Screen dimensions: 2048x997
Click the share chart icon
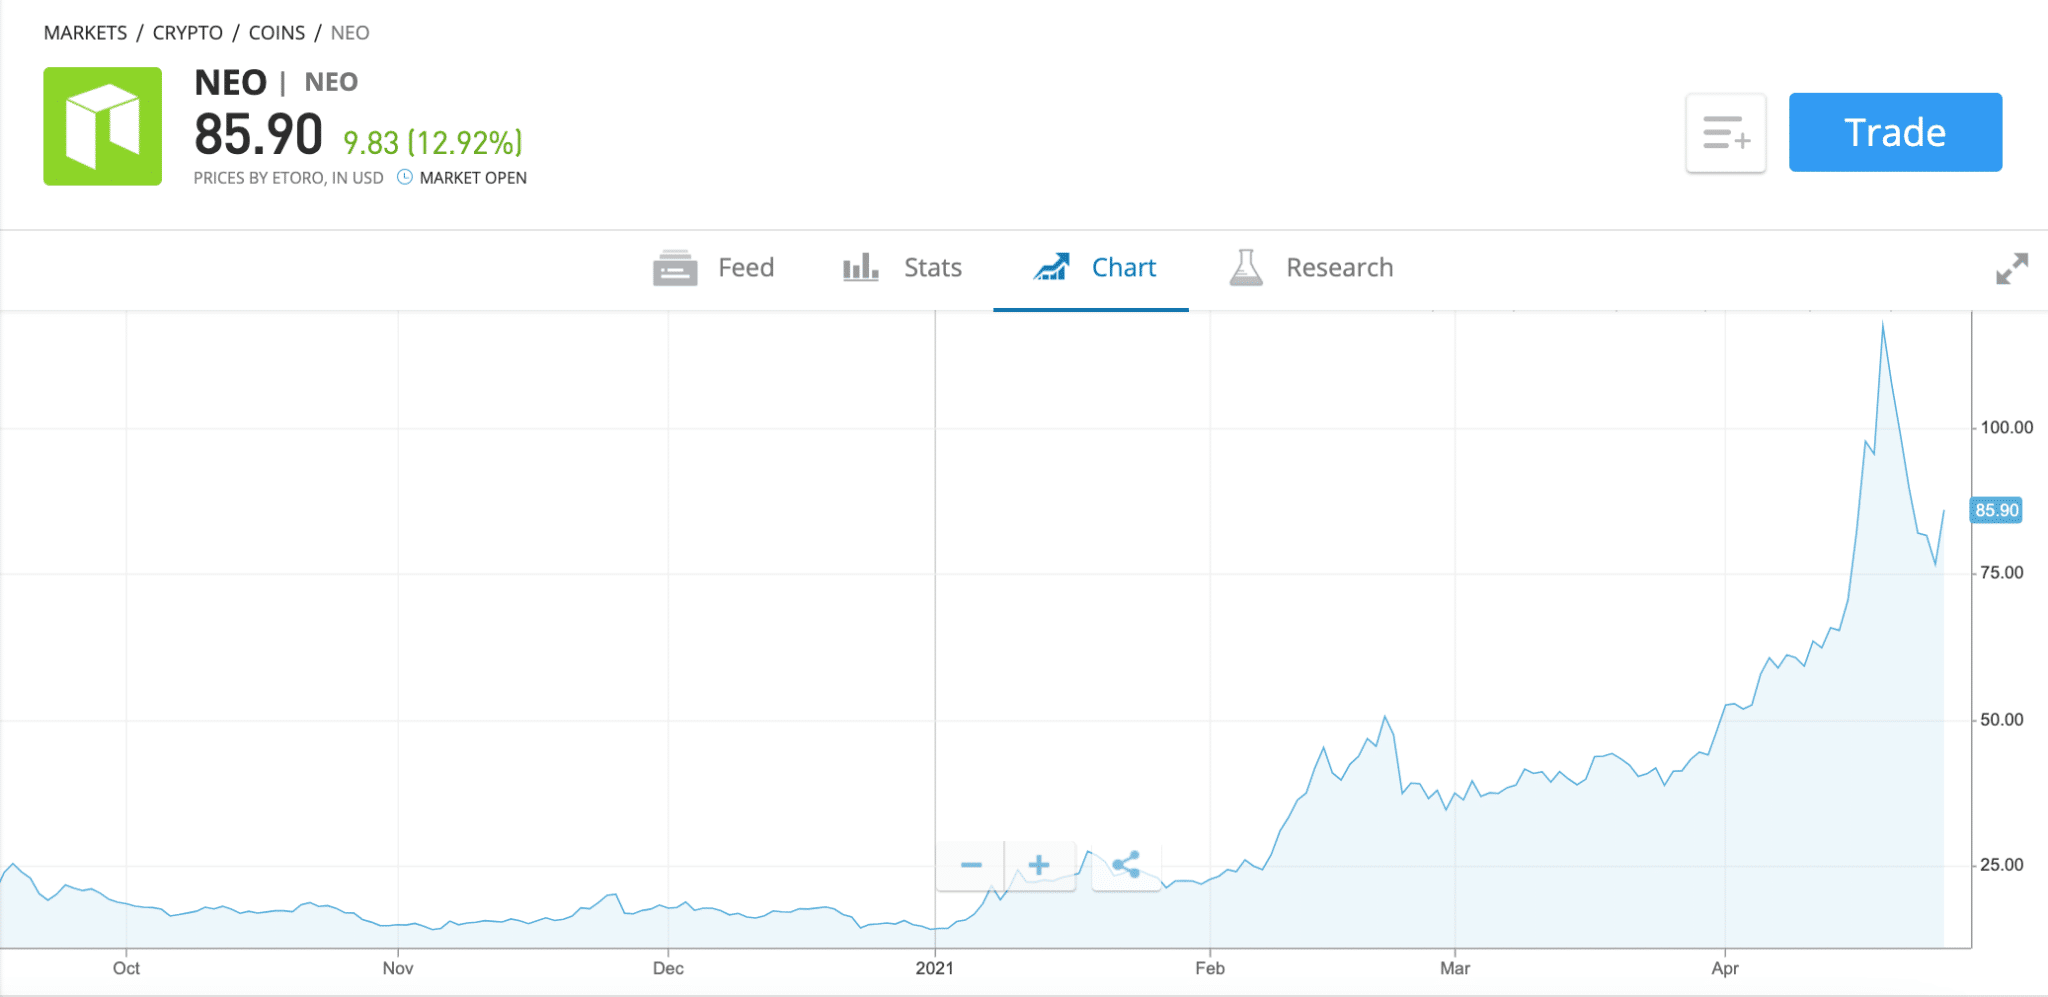point(1126,865)
